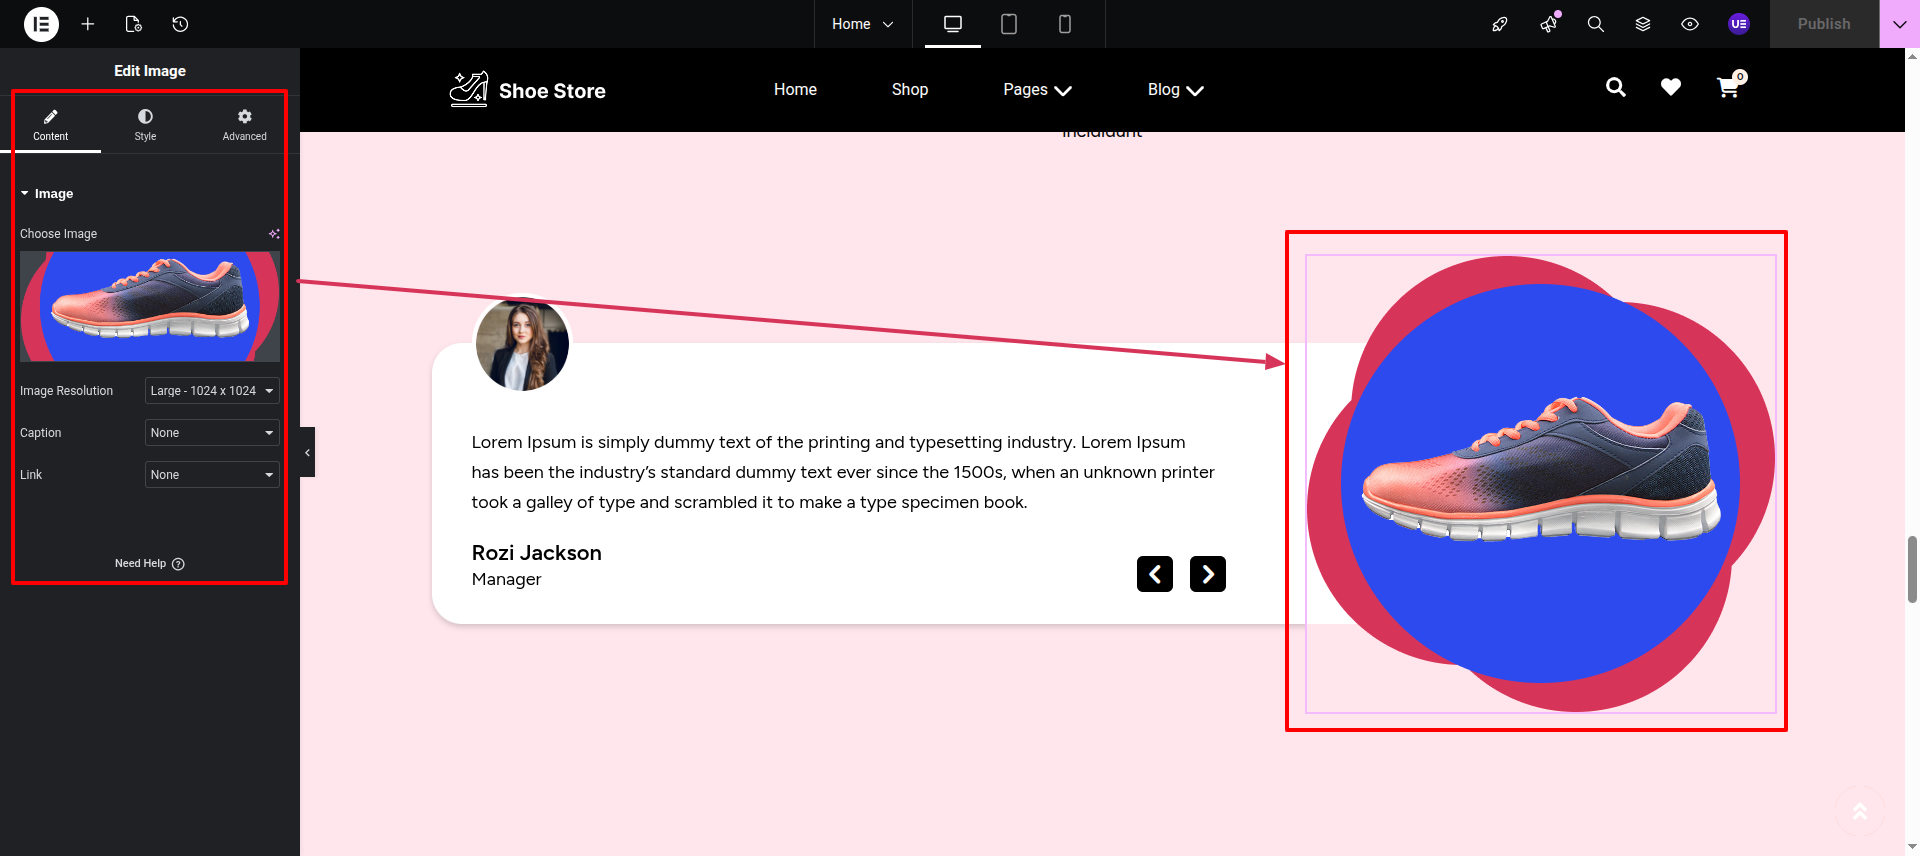This screenshot has height=856, width=1920.
Task: Open Add Element plus icon
Action: (x=88, y=24)
